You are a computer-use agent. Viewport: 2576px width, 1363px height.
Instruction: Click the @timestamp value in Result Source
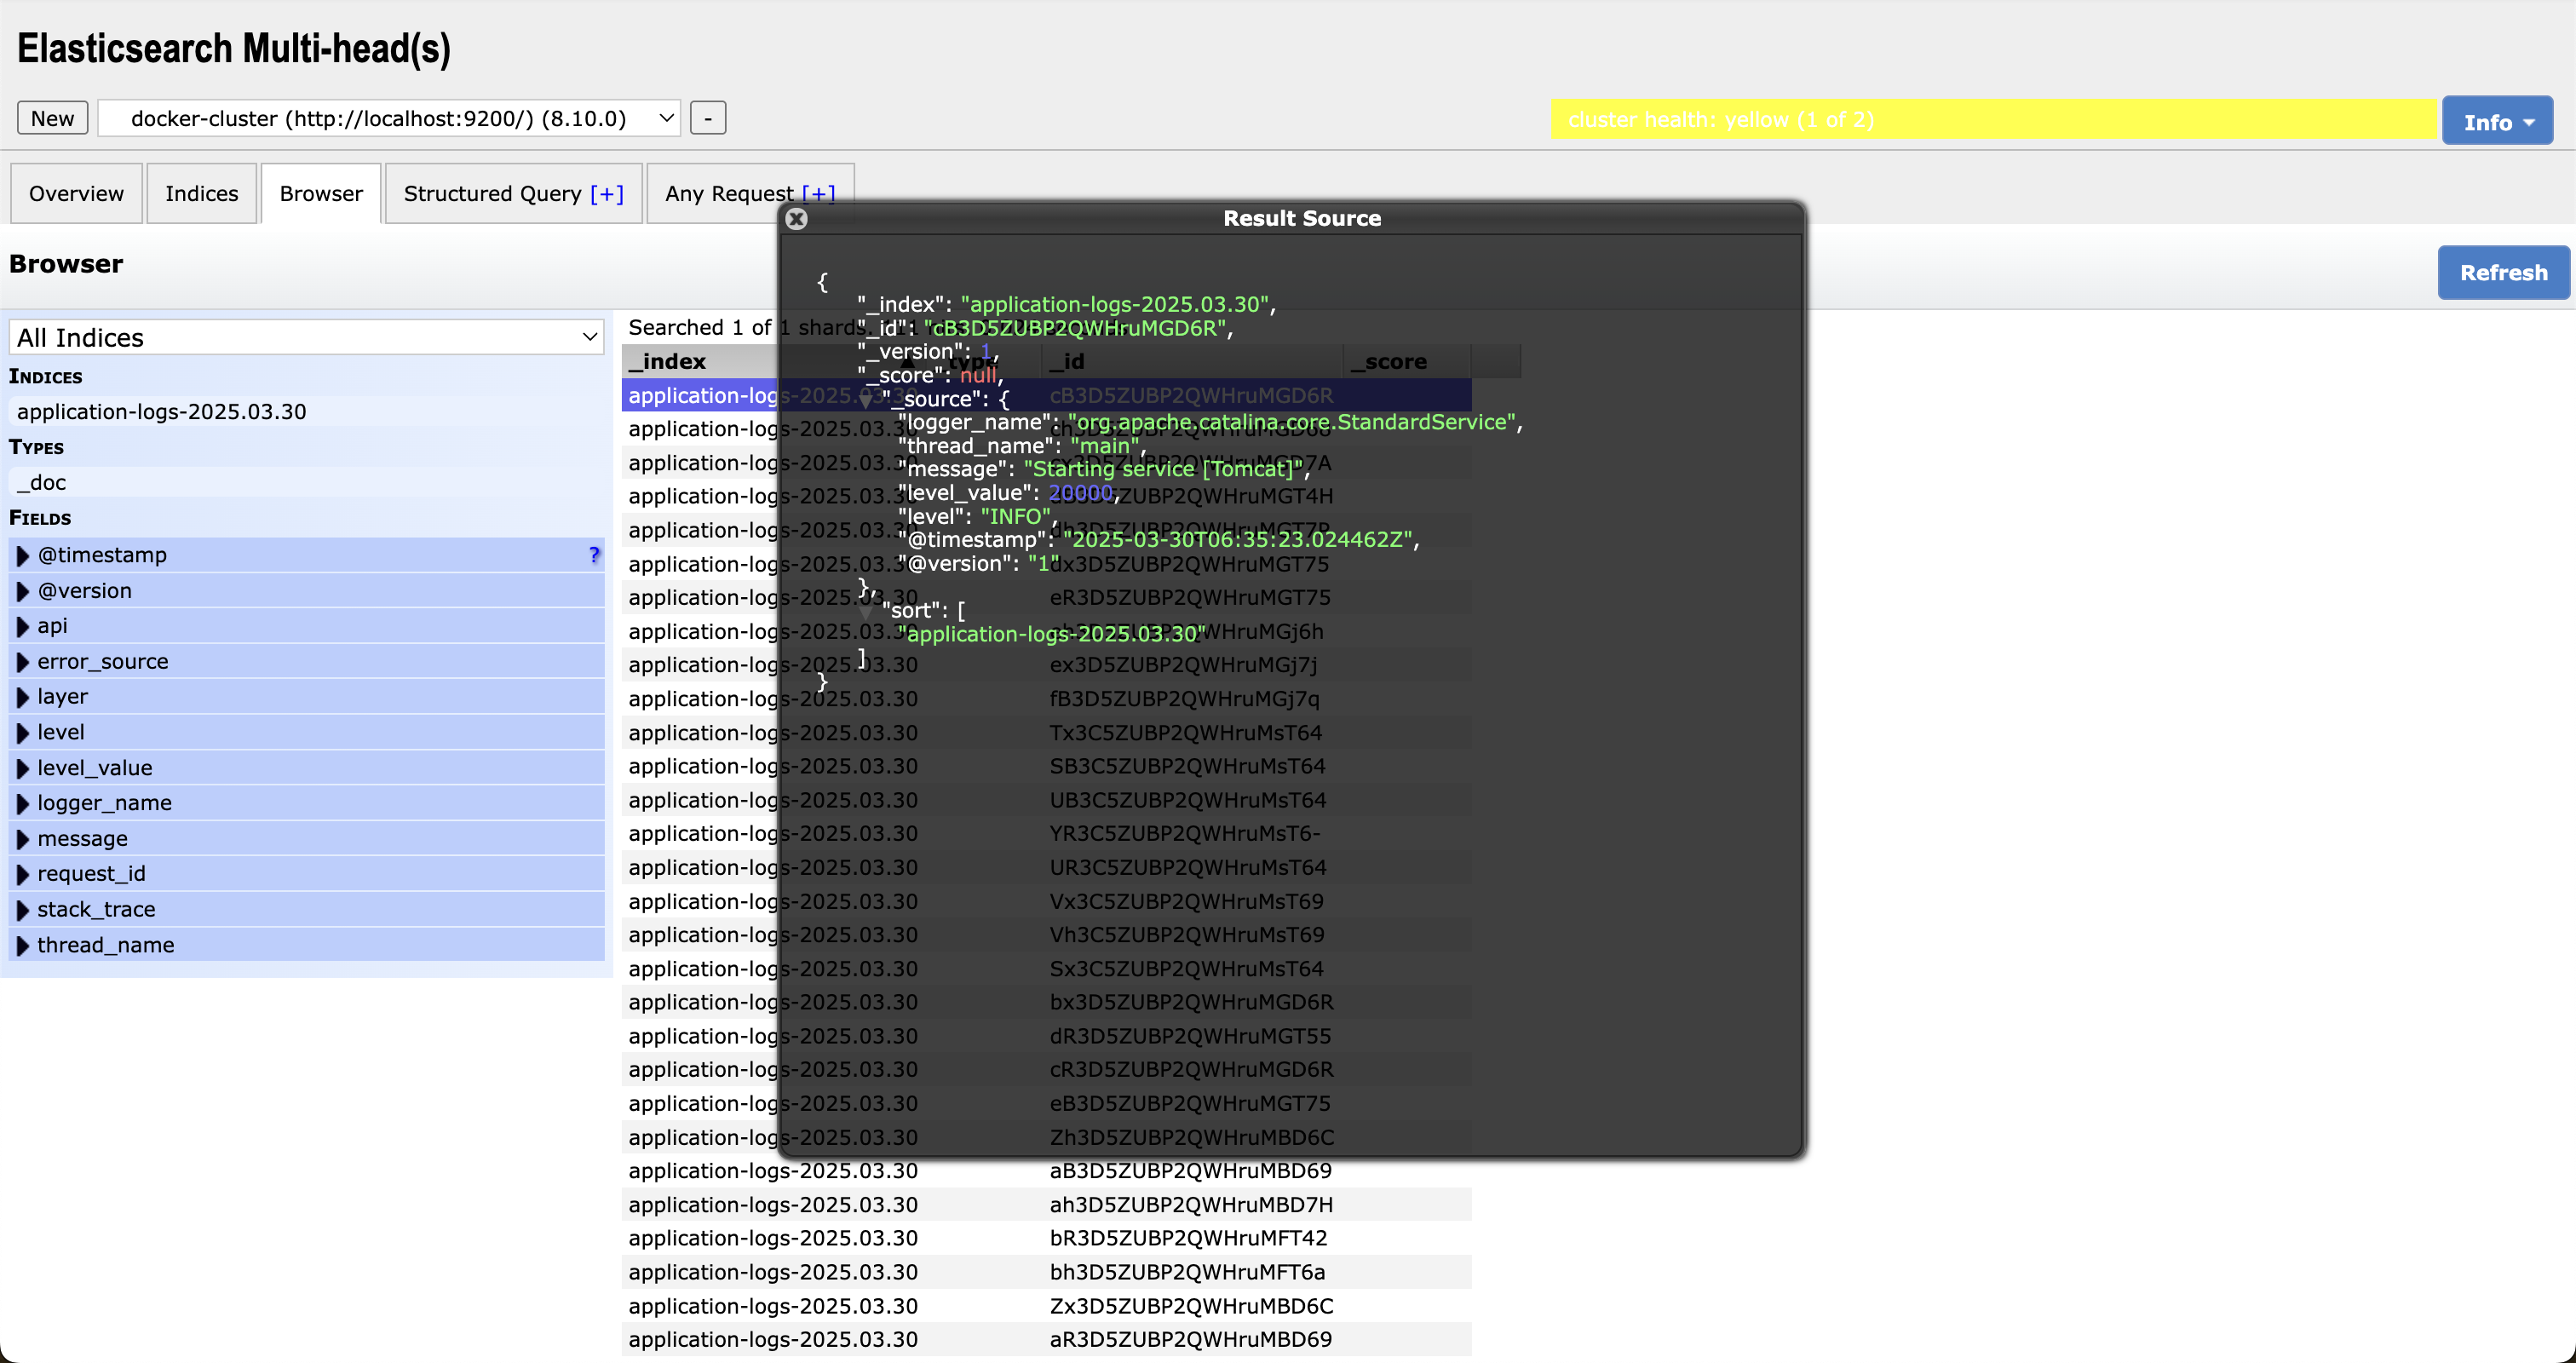coord(1238,540)
